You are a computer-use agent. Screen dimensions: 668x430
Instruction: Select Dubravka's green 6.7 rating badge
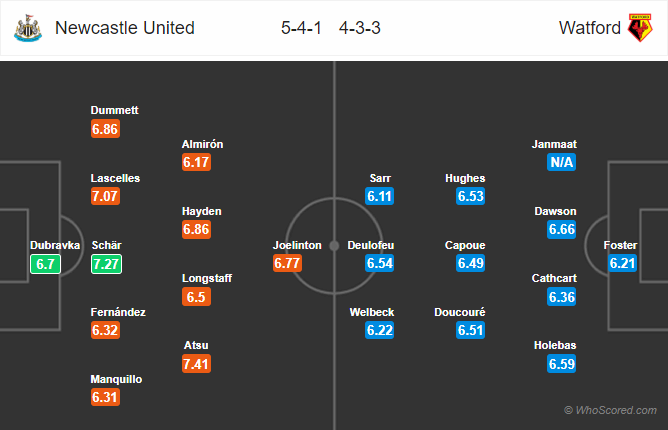[x=46, y=264]
